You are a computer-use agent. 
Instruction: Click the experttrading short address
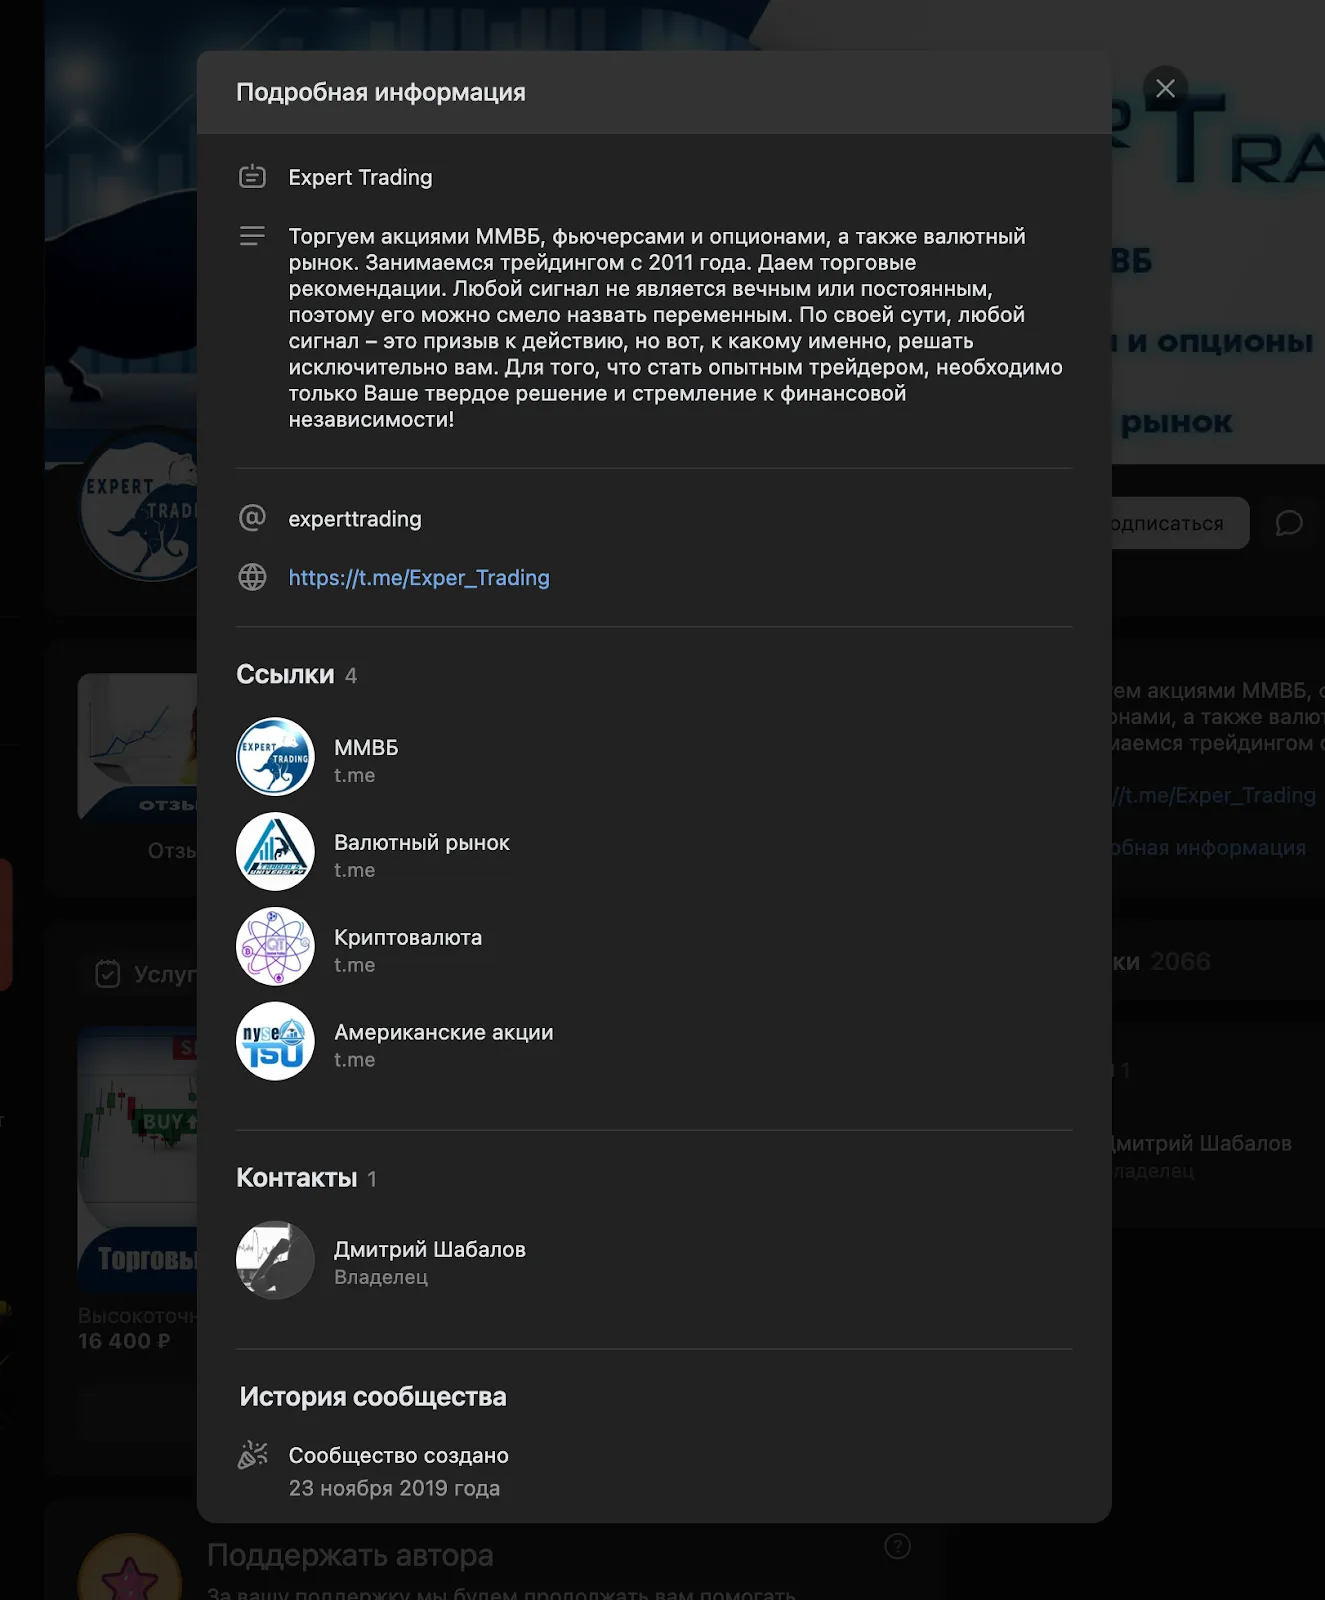tap(354, 519)
